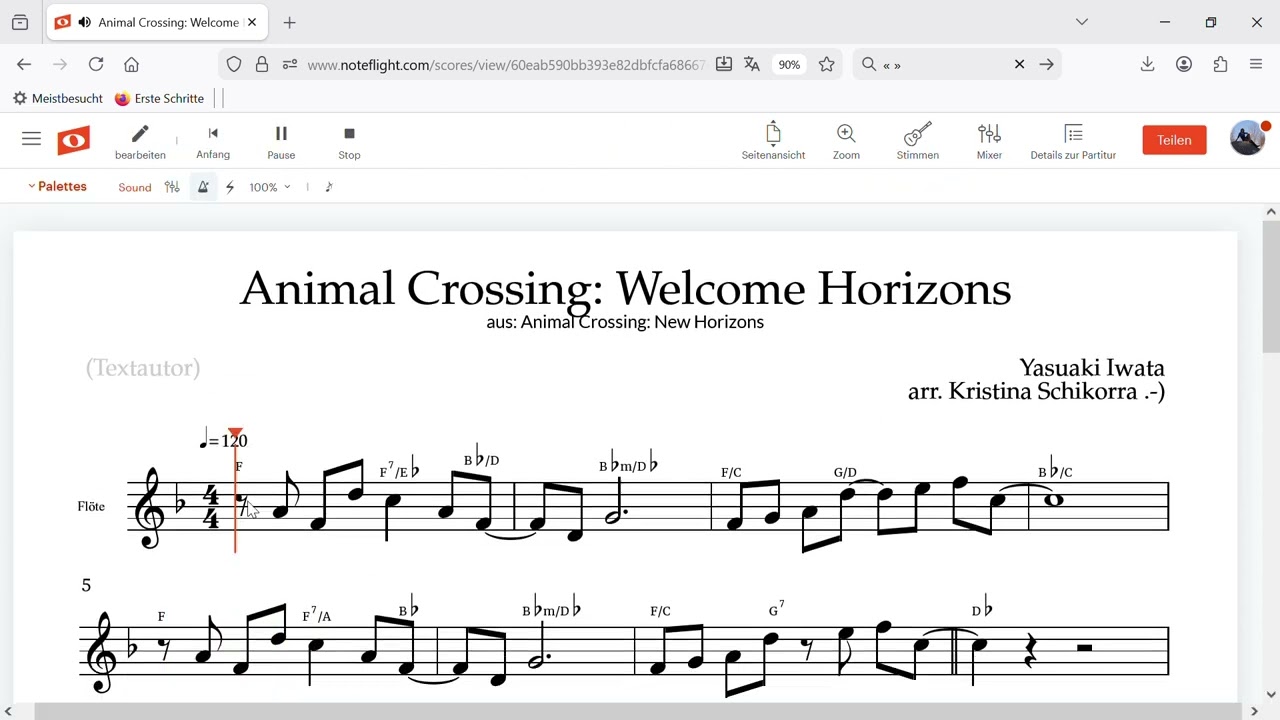The height and width of the screenshot is (720, 1280).
Task: Open a new browser tab
Action: 289,22
